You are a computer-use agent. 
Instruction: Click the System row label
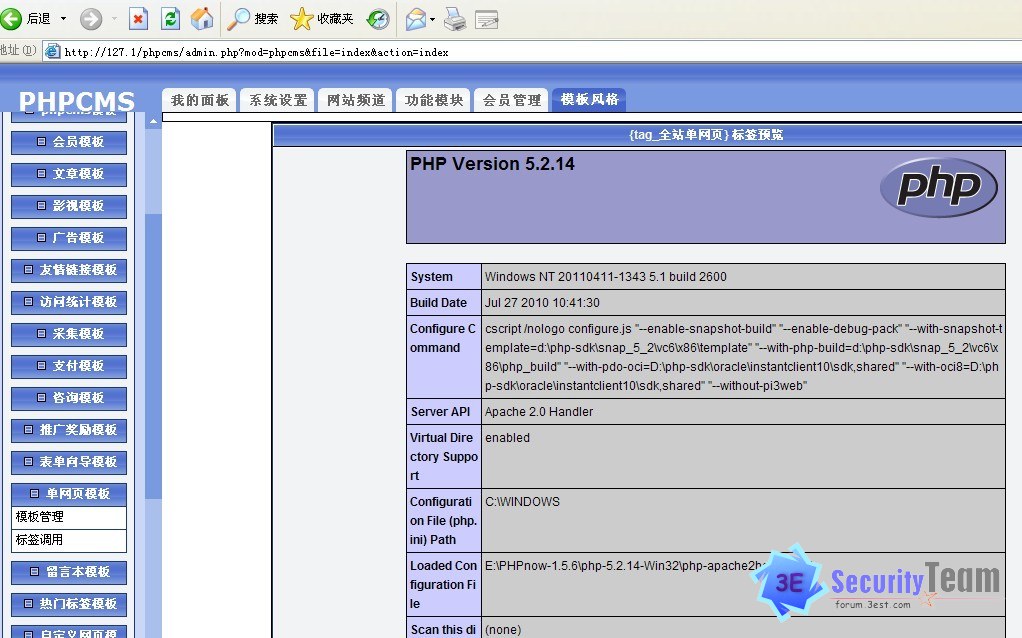[431, 277]
